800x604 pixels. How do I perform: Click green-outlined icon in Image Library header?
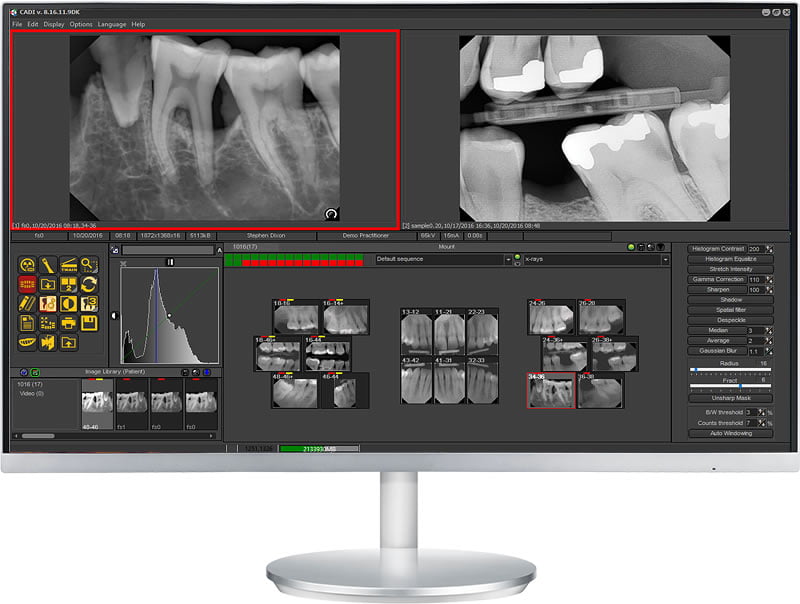tap(35, 372)
